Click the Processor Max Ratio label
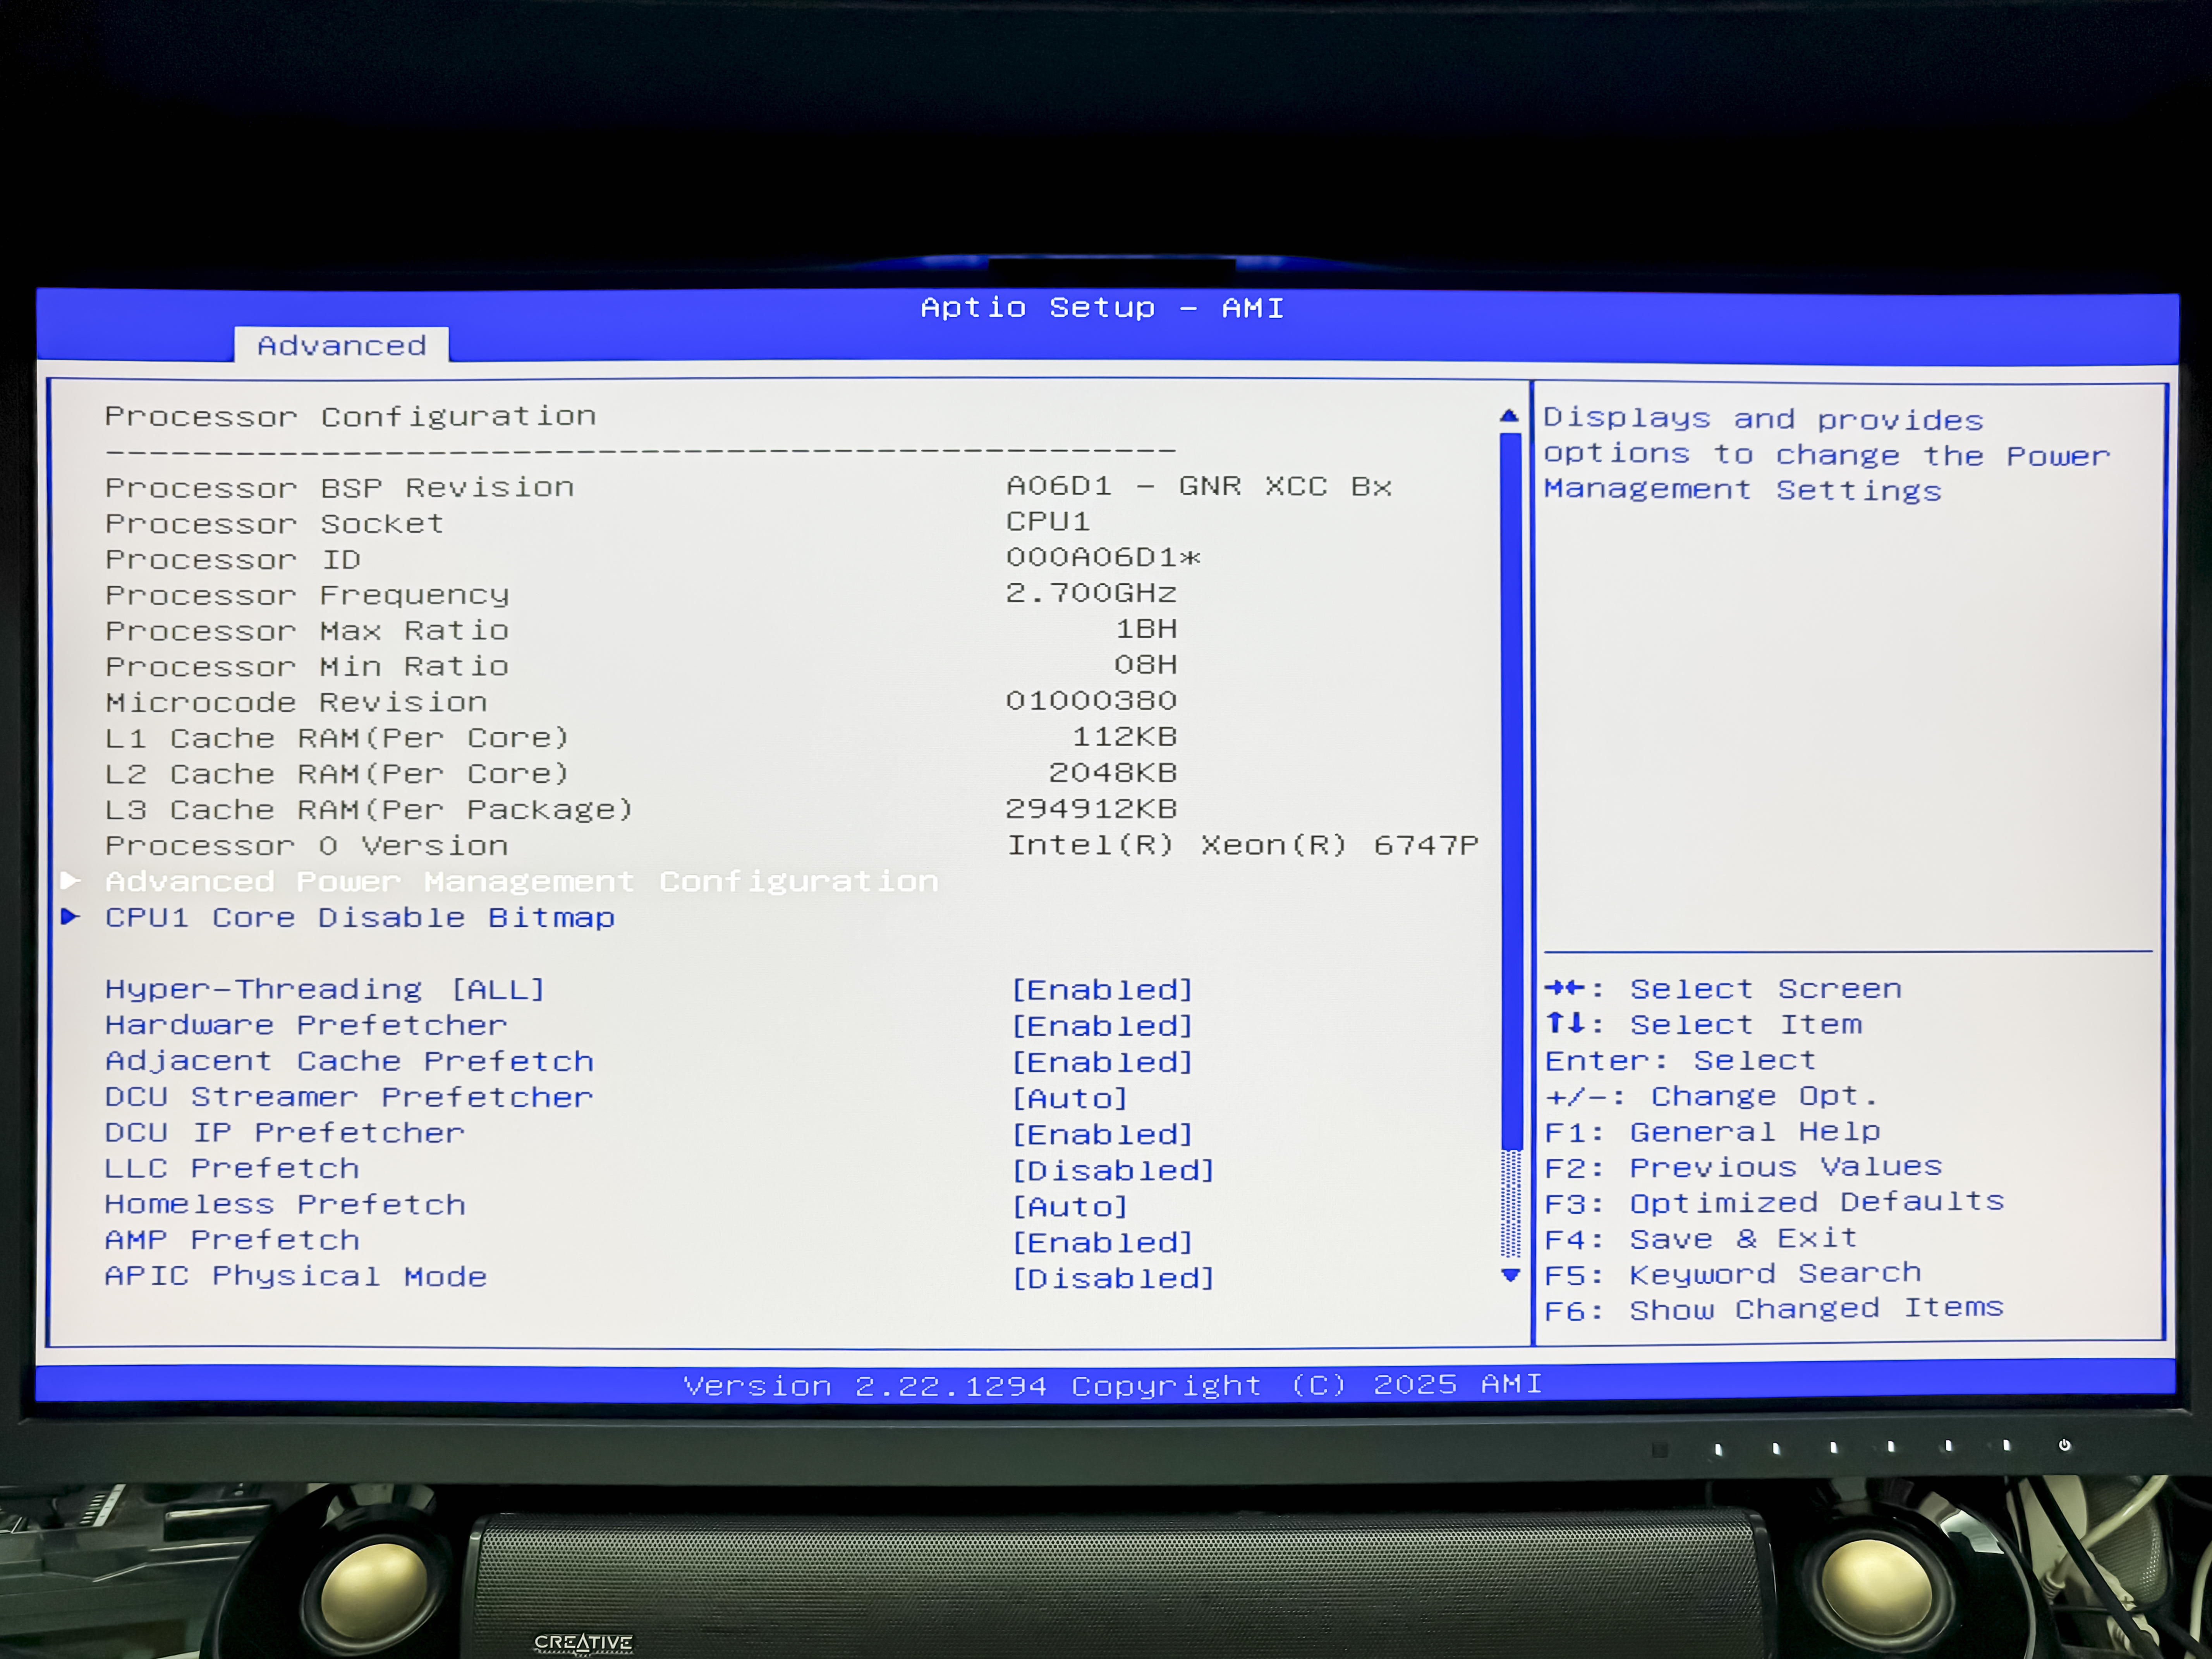Screen dimensions: 2212x1659 point(307,631)
